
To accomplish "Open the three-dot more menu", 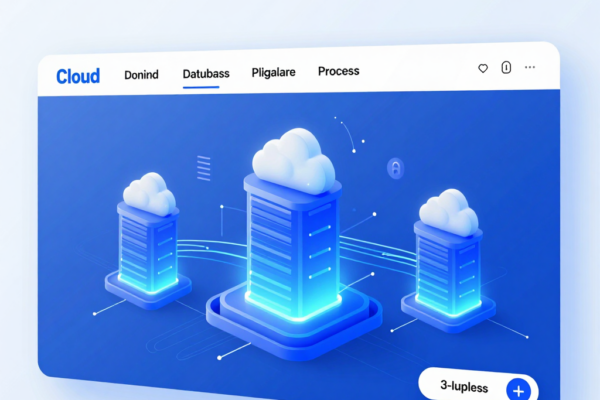I will (530, 67).
